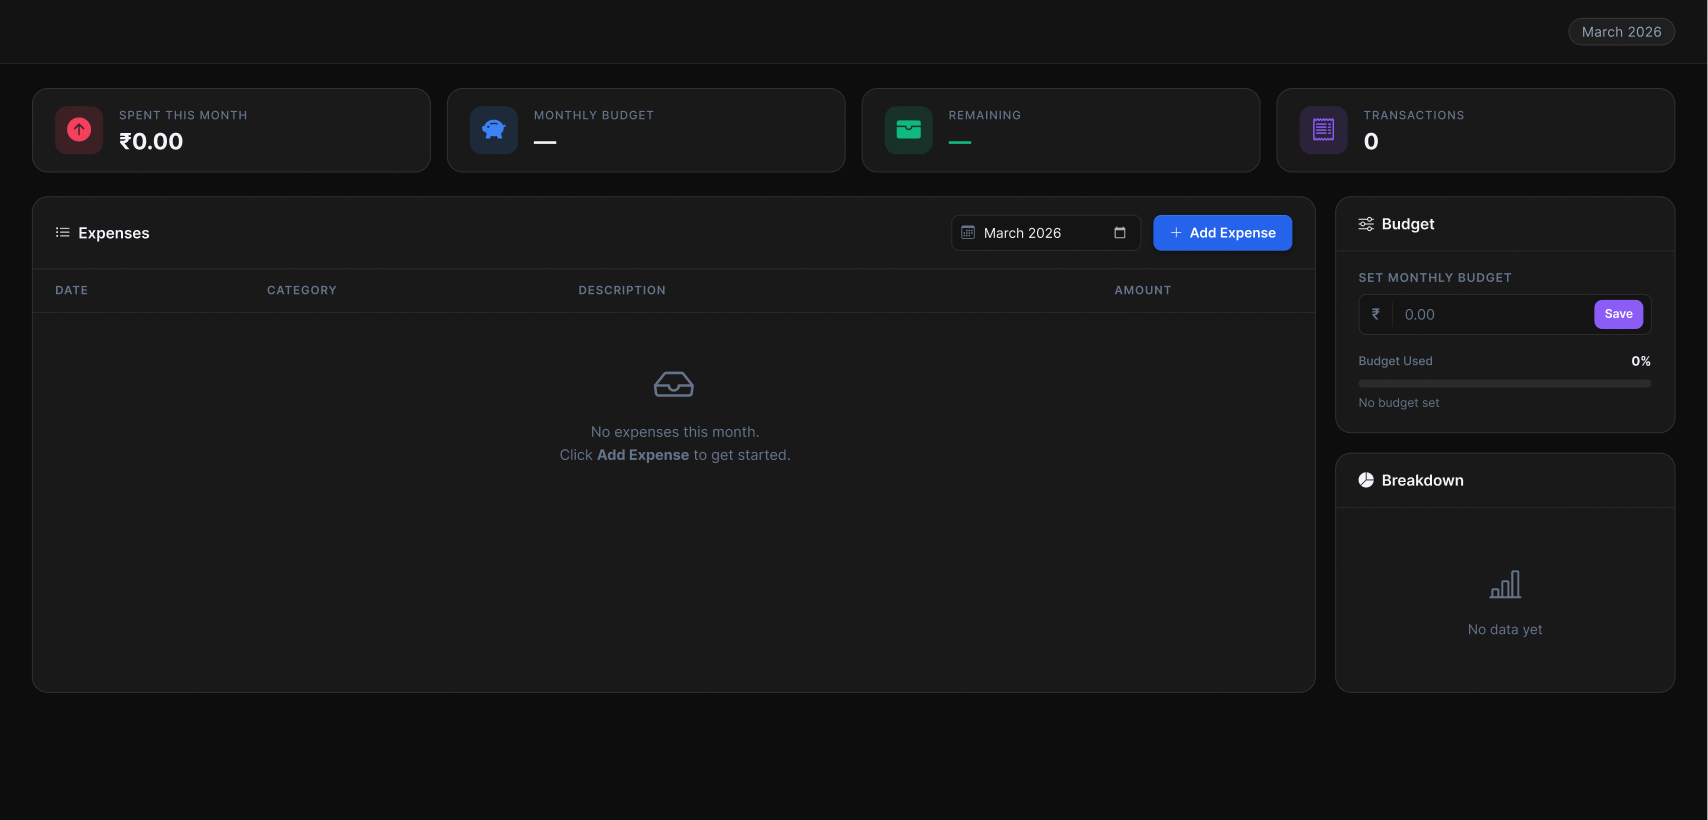This screenshot has width=1708, height=820.
Task: Click the AMOUNT column header
Action: coord(1143,290)
